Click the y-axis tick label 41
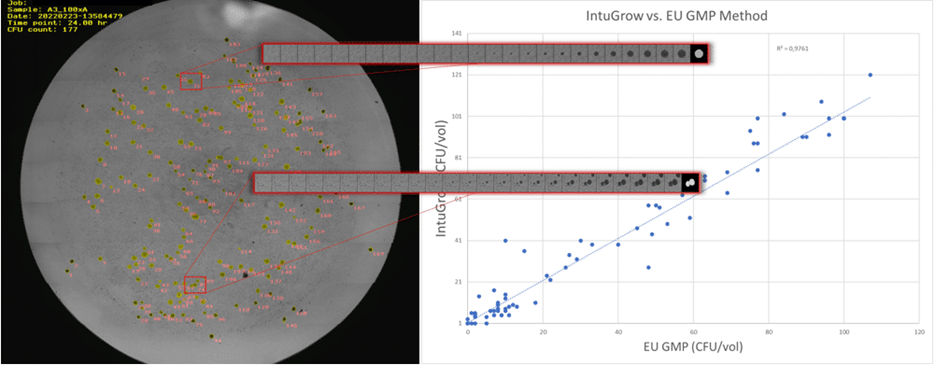 pos(458,241)
